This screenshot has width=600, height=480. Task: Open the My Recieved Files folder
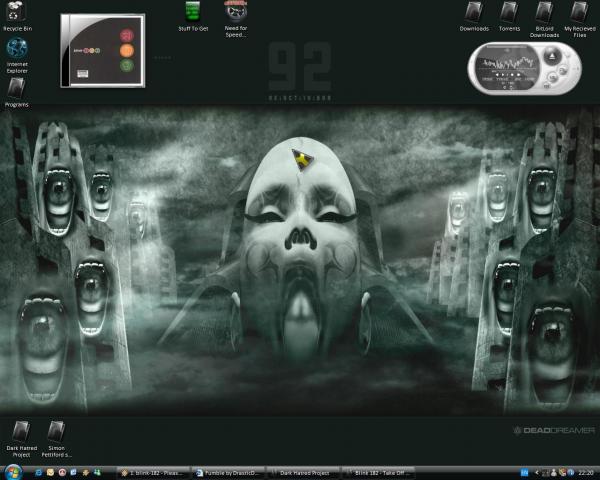(579, 19)
